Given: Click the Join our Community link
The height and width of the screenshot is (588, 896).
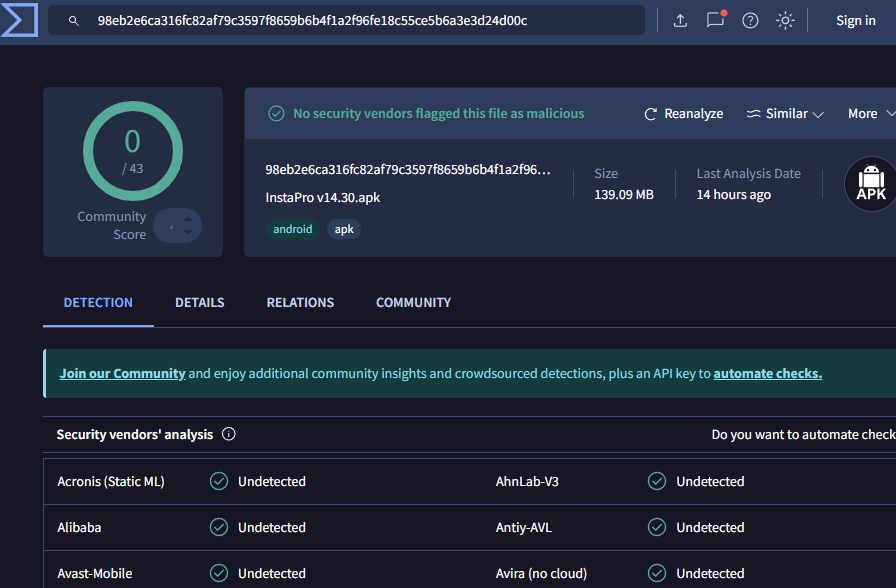Looking at the screenshot, I should pyautogui.click(x=122, y=374).
